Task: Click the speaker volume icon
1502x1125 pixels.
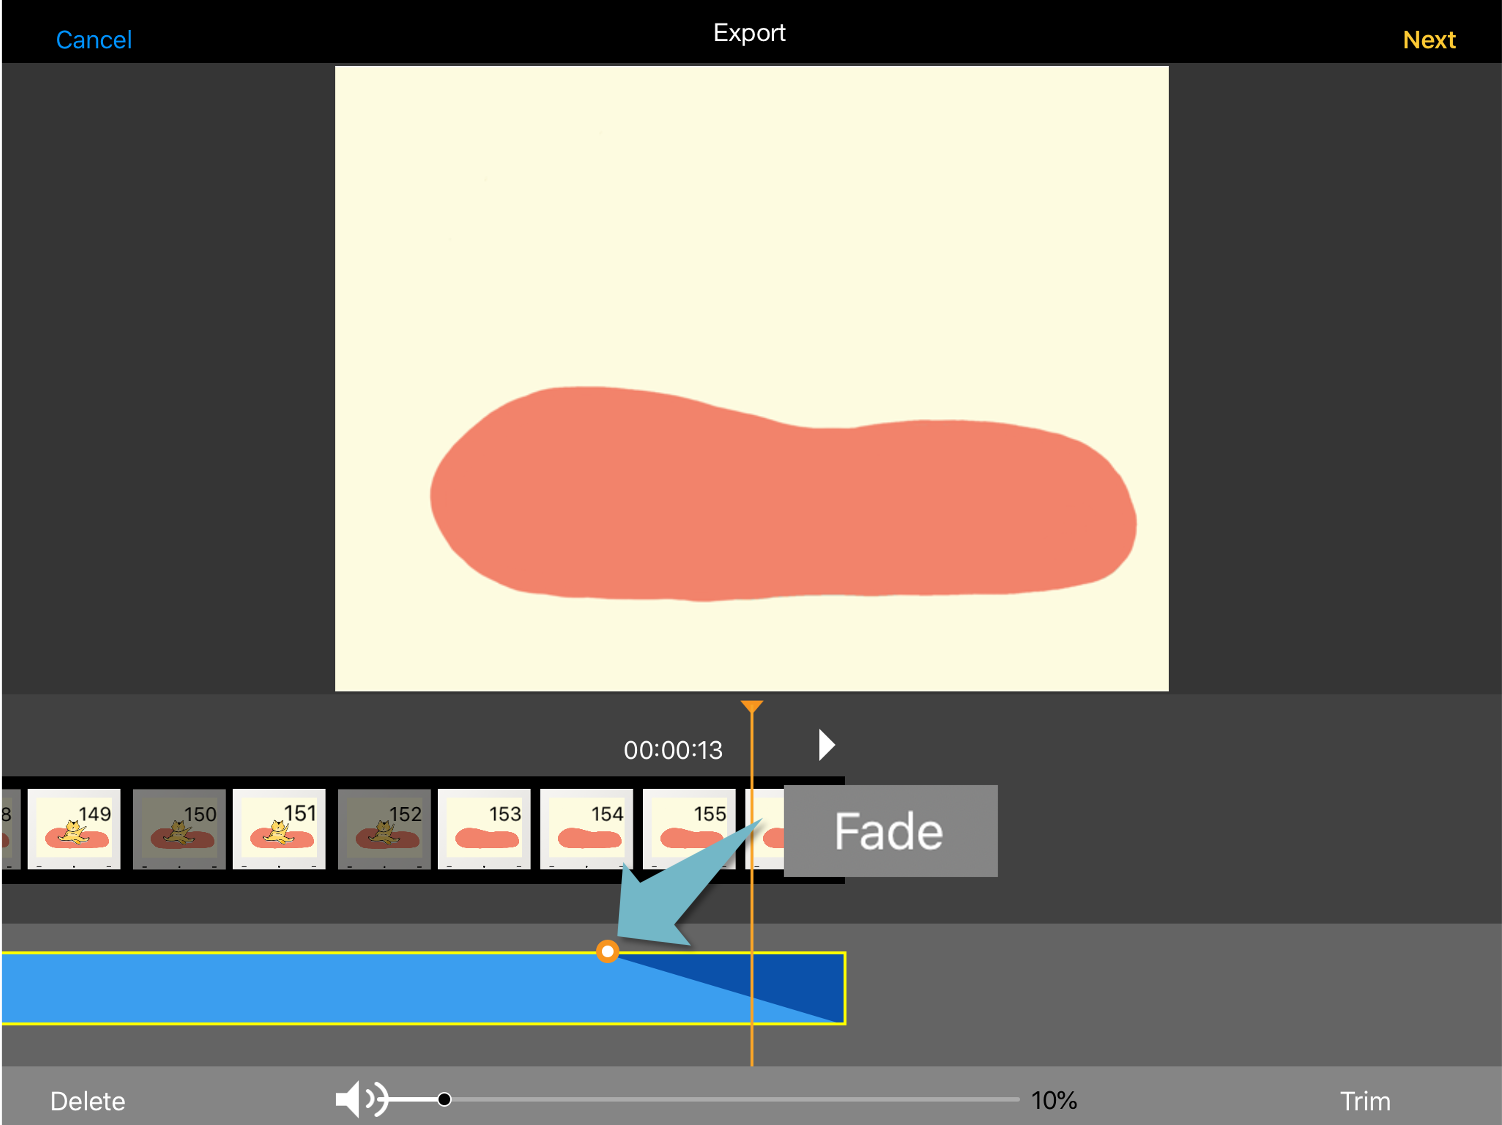Action: tap(359, 1100)
